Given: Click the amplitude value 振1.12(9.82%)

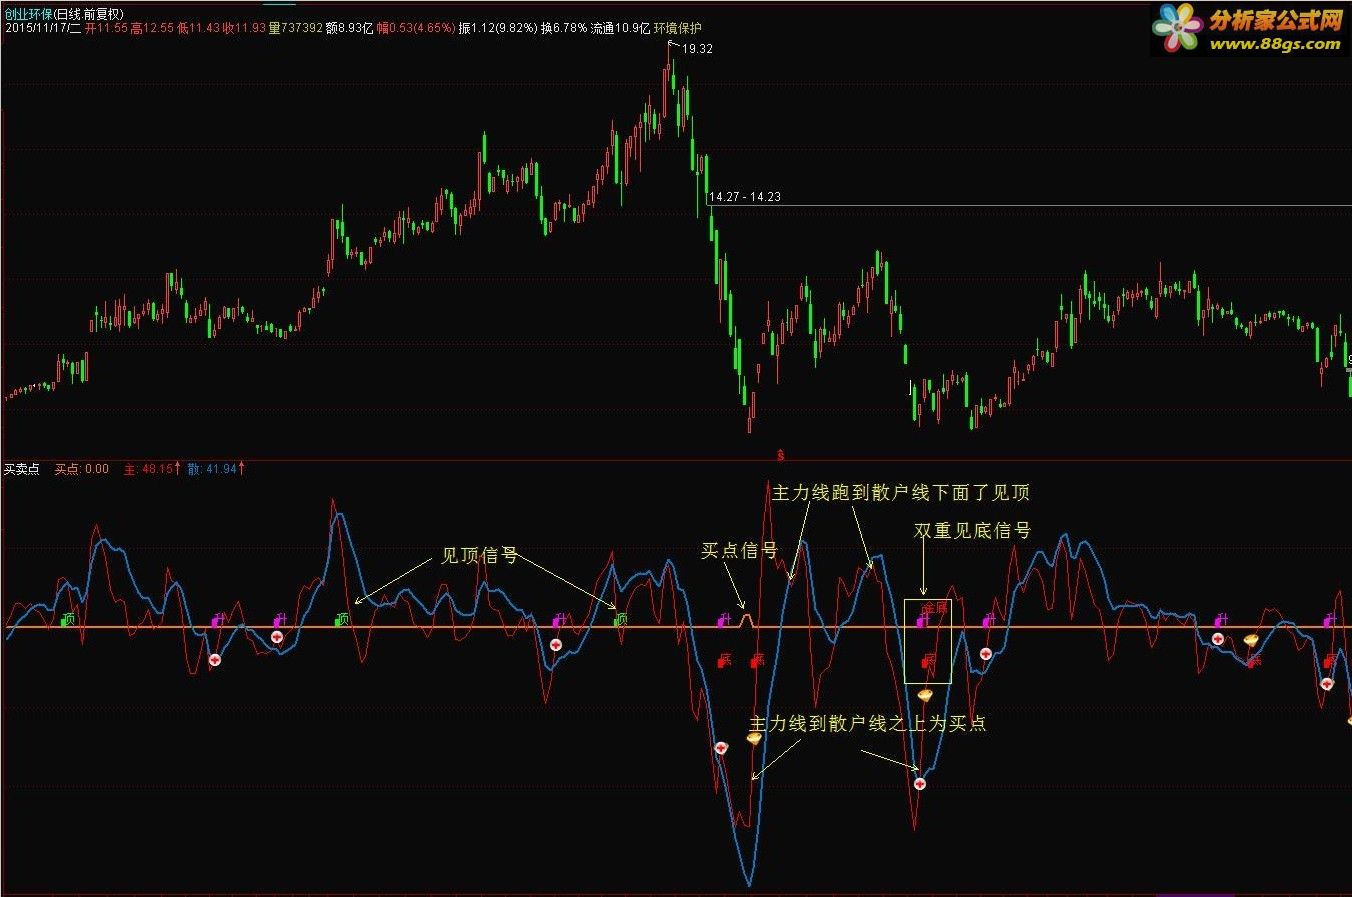Looking at the screenshot, I should tap(497, 28).
